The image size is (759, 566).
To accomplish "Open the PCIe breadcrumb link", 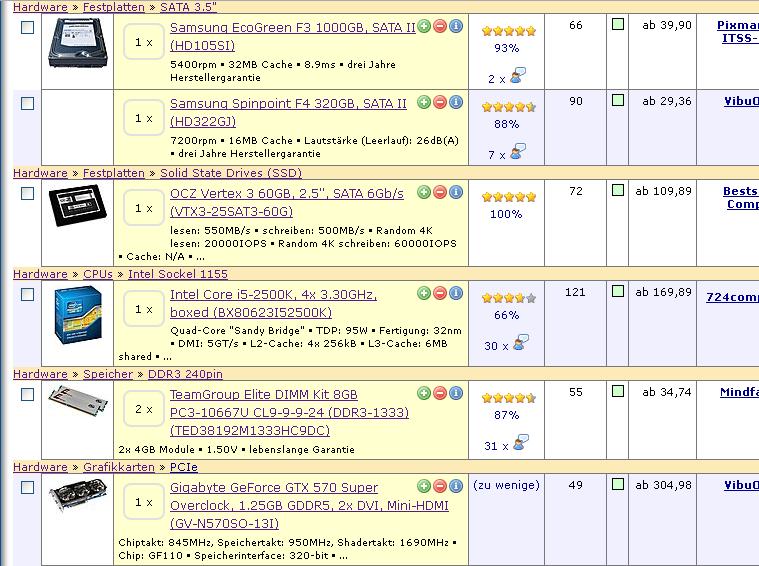I will coord(183,467).
